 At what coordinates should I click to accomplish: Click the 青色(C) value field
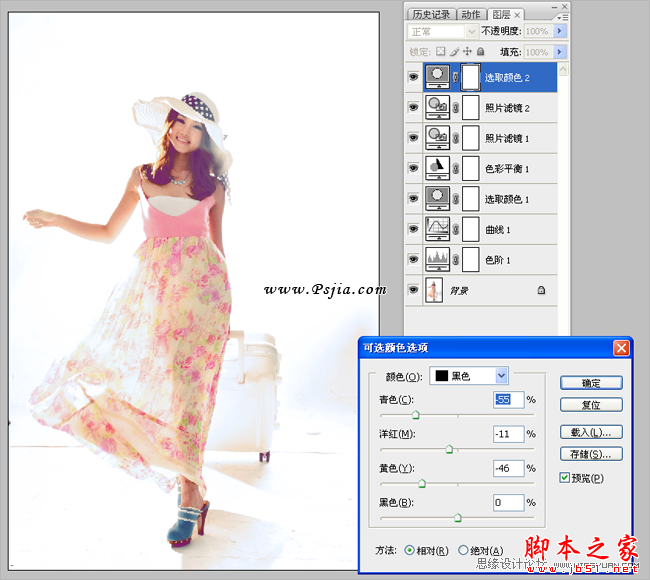(509, 400)
